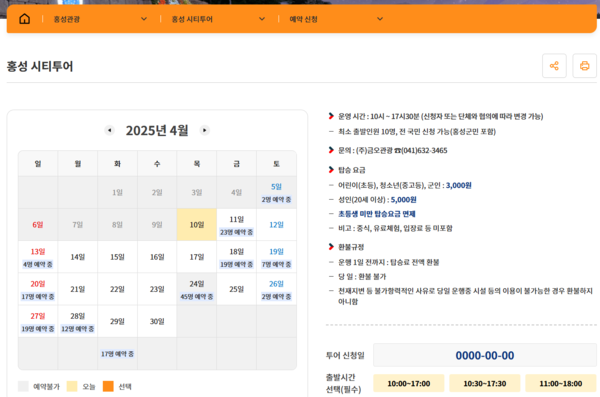Image resolution: width=600 pixels, height=397 pixels.
Task: Expand 홍성 시티투어 dropdown chevron
Action: [x=262, y=19]
